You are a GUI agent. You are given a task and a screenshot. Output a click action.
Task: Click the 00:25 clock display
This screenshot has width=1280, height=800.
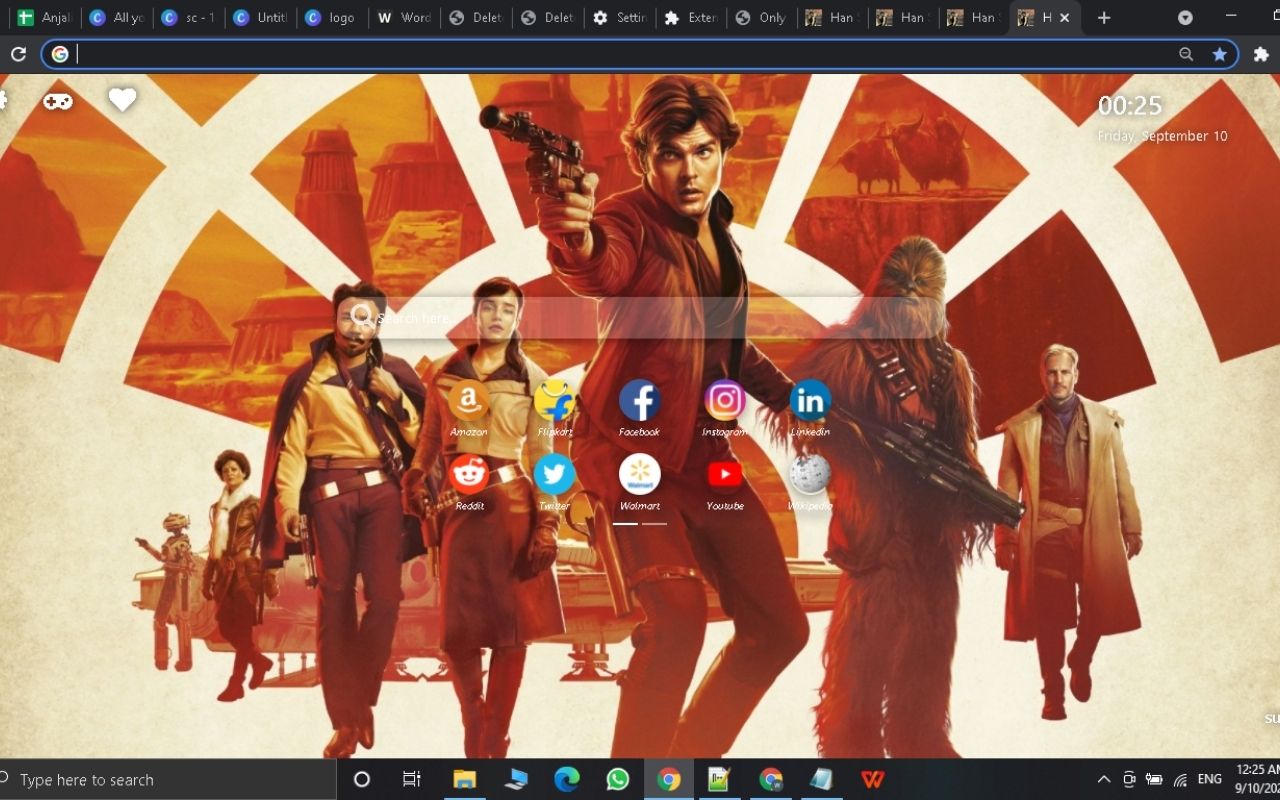(1130, 106)
